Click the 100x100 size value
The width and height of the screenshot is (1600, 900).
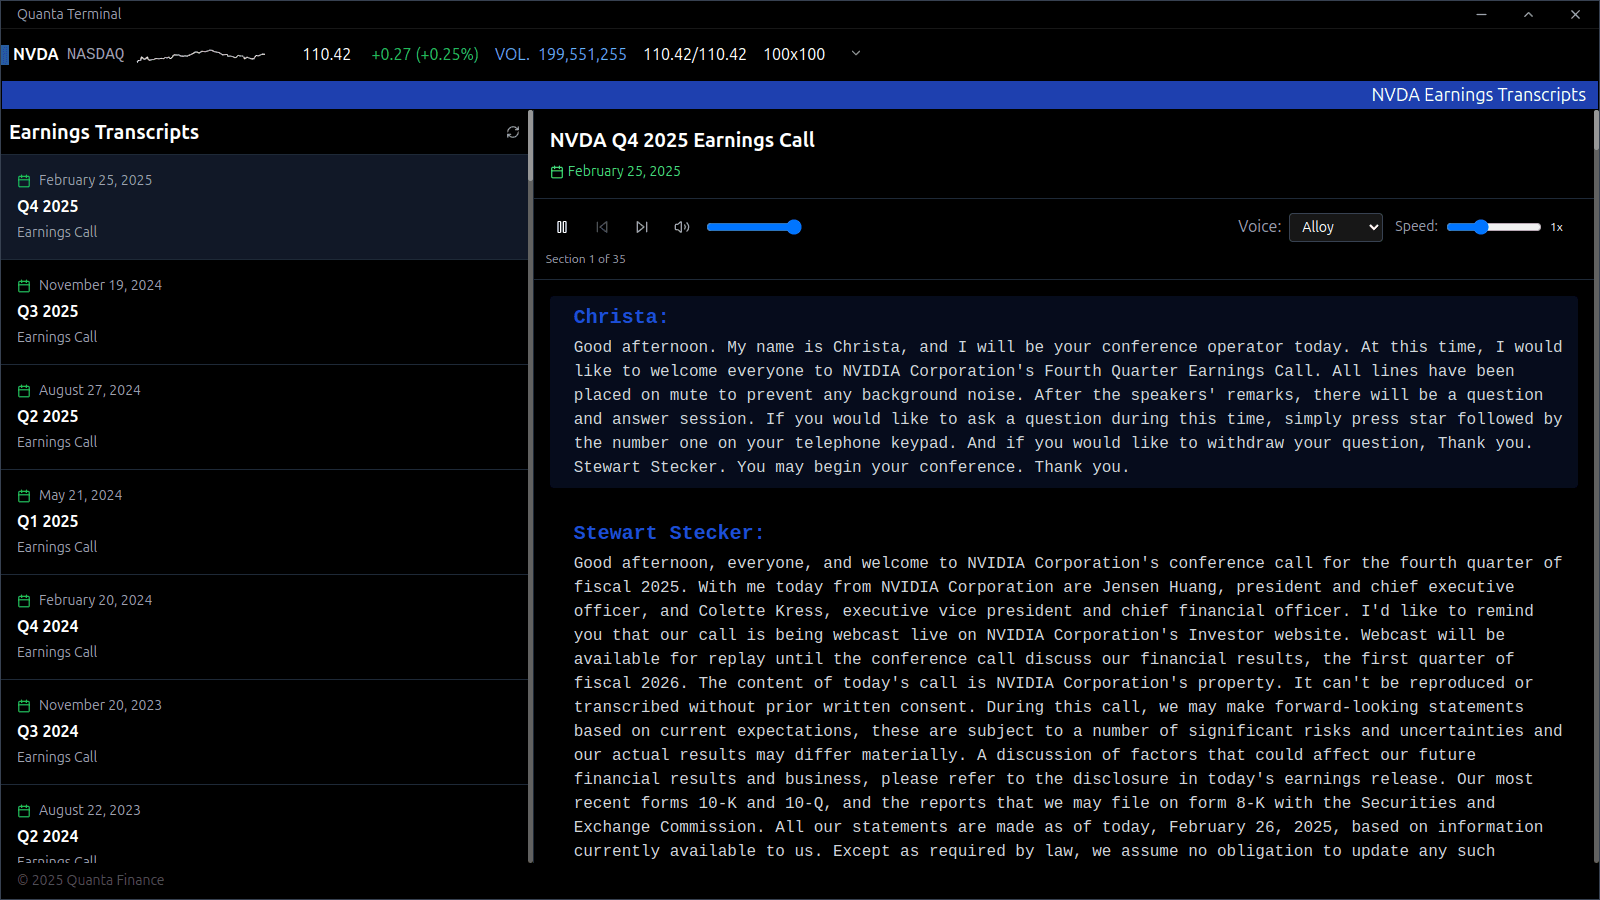pos(794,54)
